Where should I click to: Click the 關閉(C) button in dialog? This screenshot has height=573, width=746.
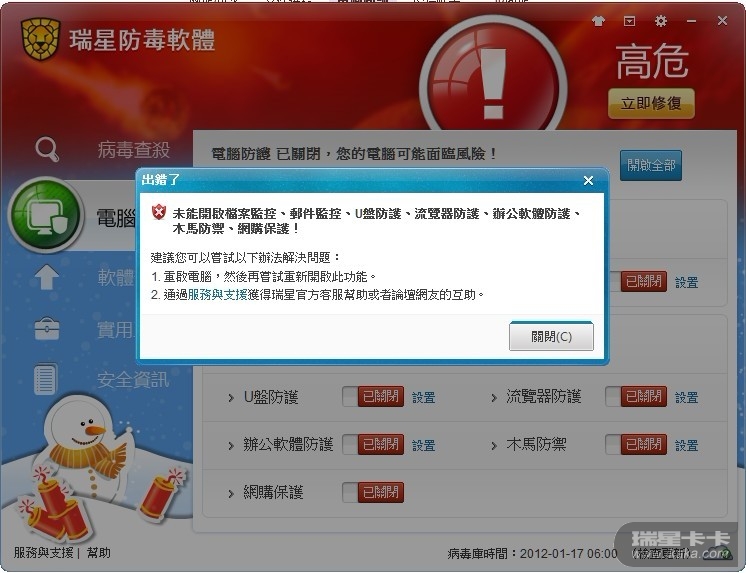tap(551, 336)
